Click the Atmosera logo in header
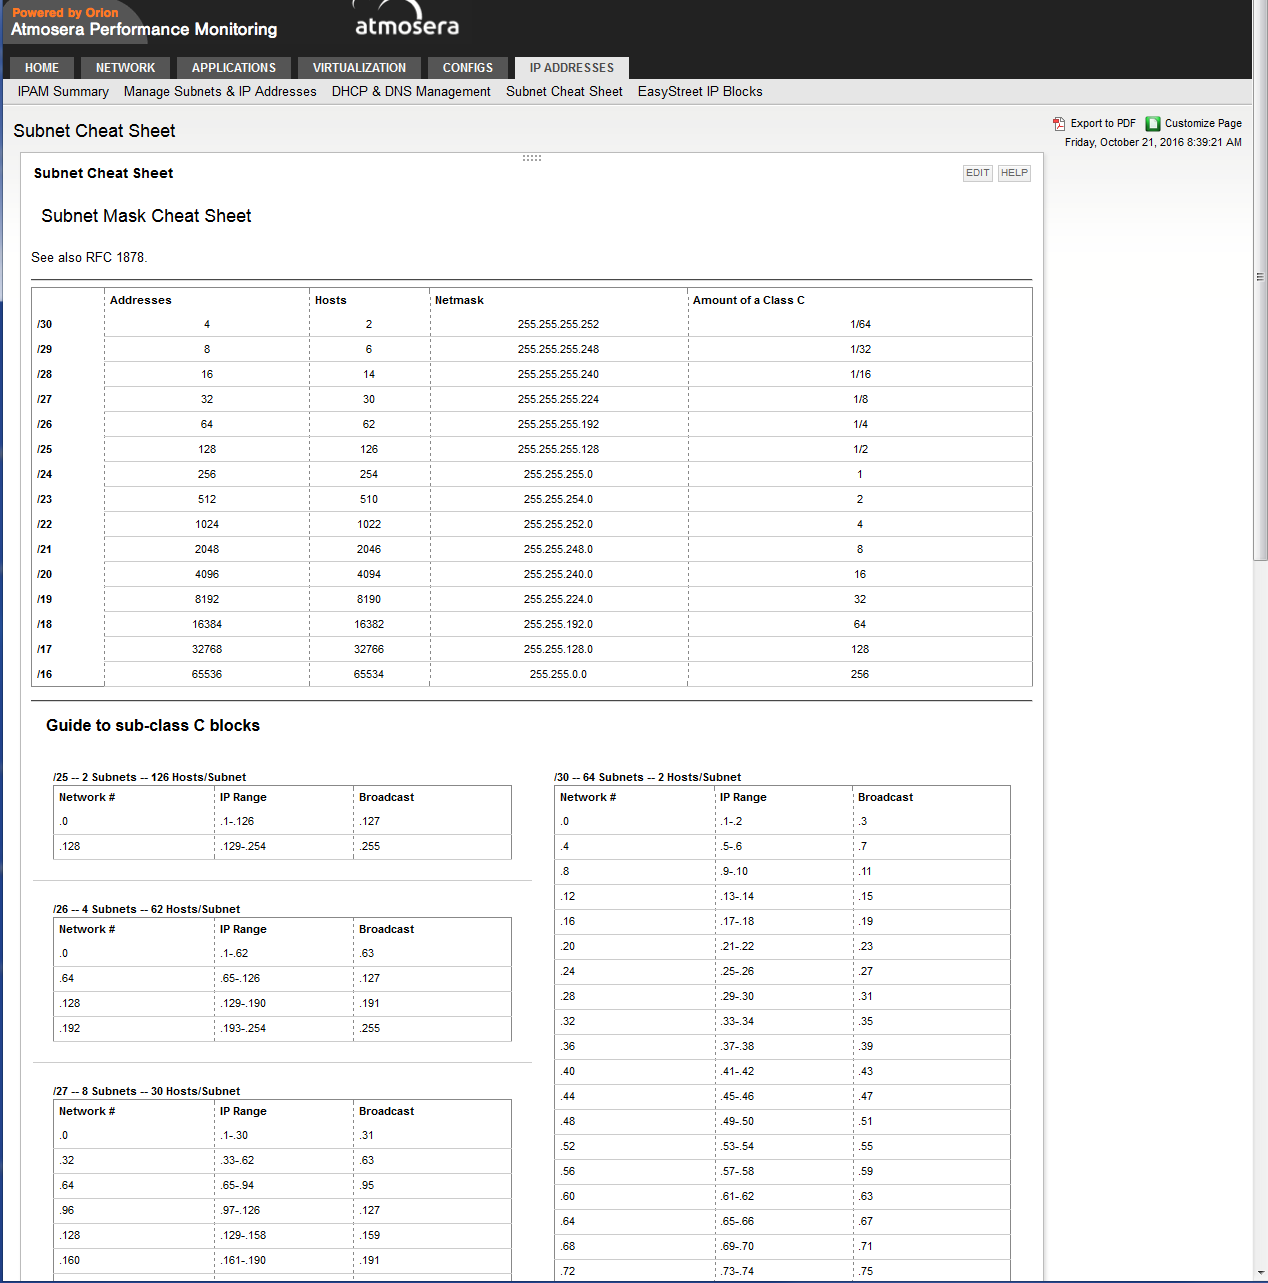Image resolution: width=1268 pixels, height=1283 pixels. coord(406,20)
